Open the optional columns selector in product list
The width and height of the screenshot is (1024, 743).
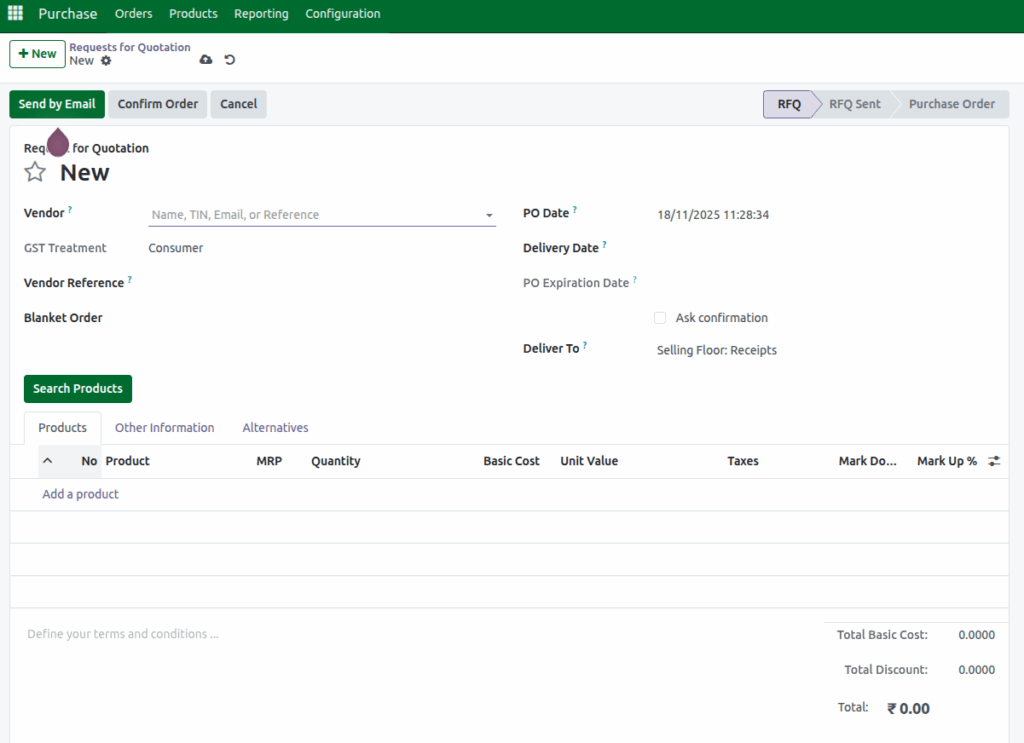[993, 461]
